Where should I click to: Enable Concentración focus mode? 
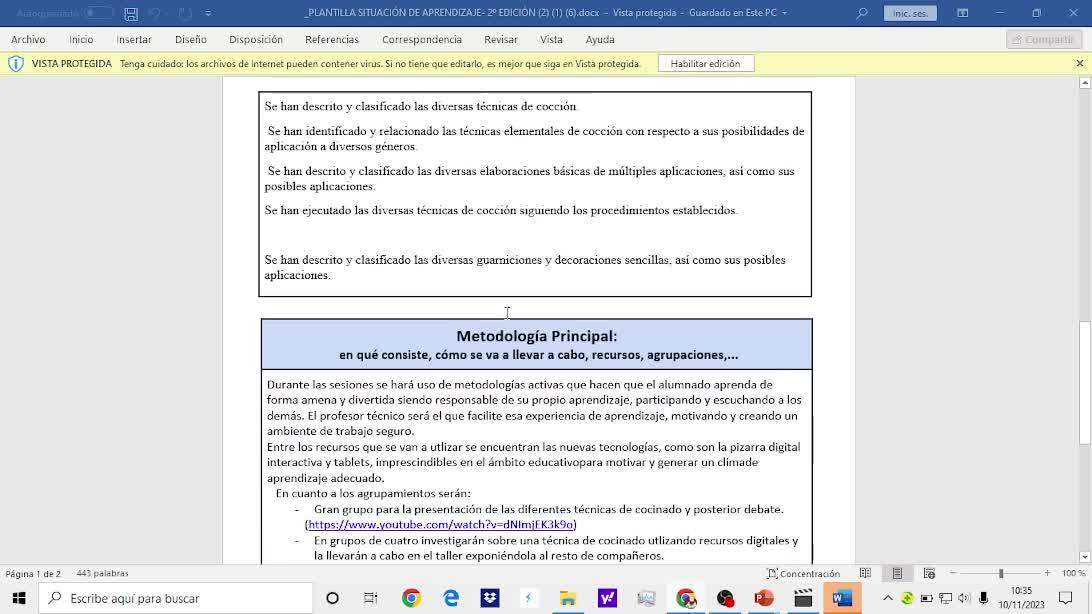803,573
